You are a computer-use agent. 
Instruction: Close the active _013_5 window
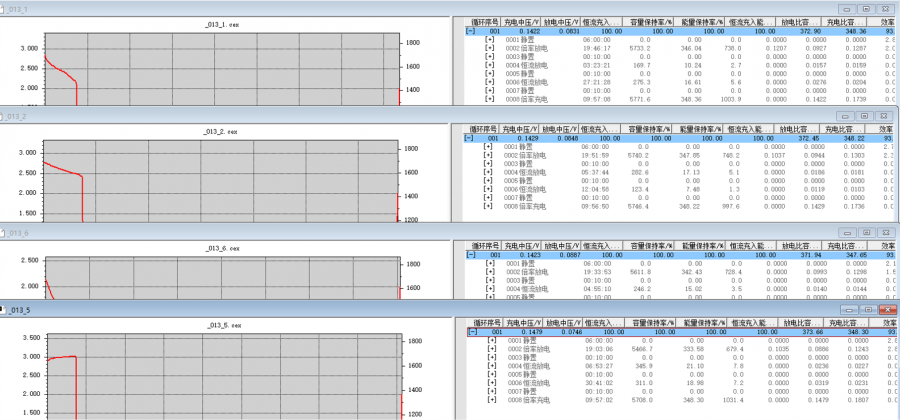pos(886,310)
